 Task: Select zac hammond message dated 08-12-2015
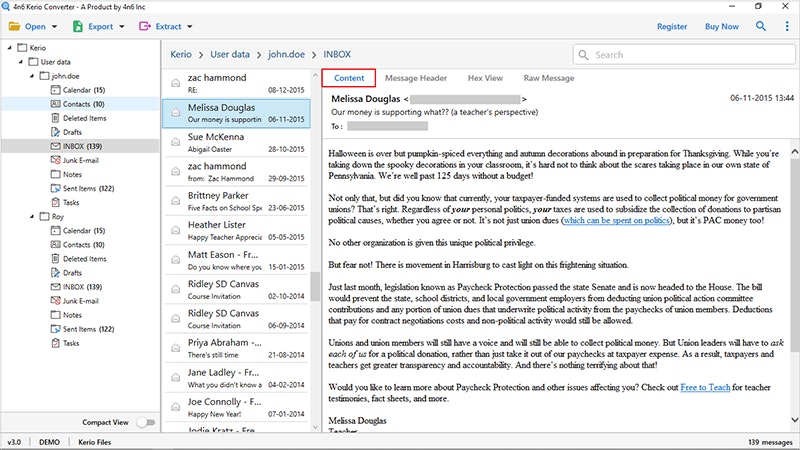236,84
